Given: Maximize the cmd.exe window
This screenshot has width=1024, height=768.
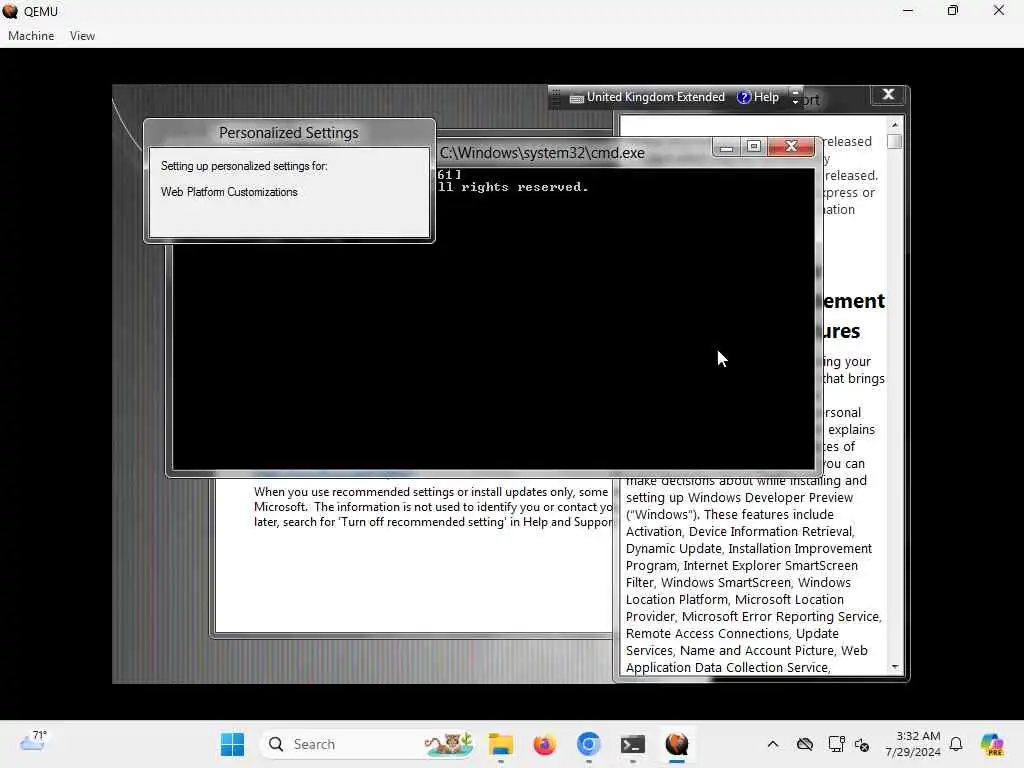Looking at the screenshot, I should click(x=754, y=146).
